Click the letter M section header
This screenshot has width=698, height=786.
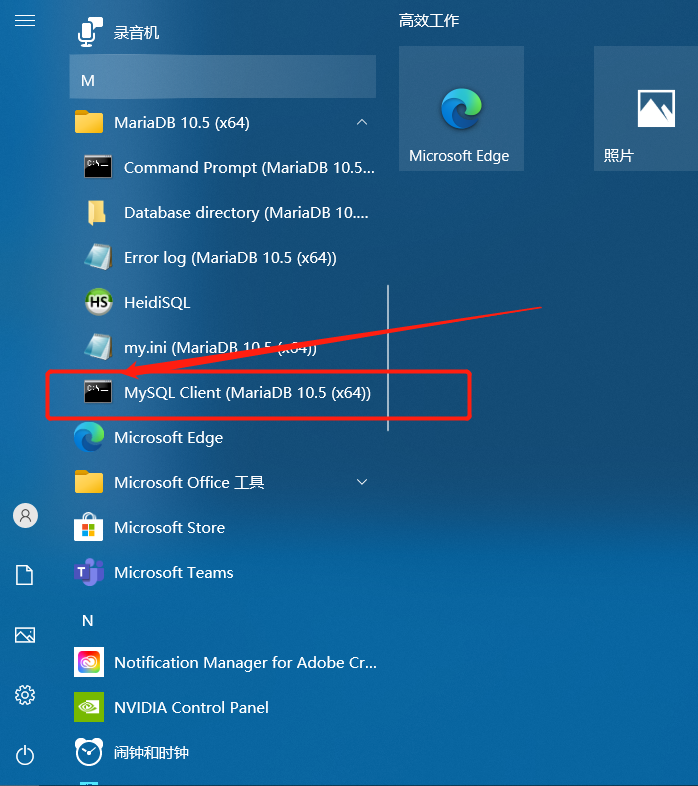[x=223, y=77]
